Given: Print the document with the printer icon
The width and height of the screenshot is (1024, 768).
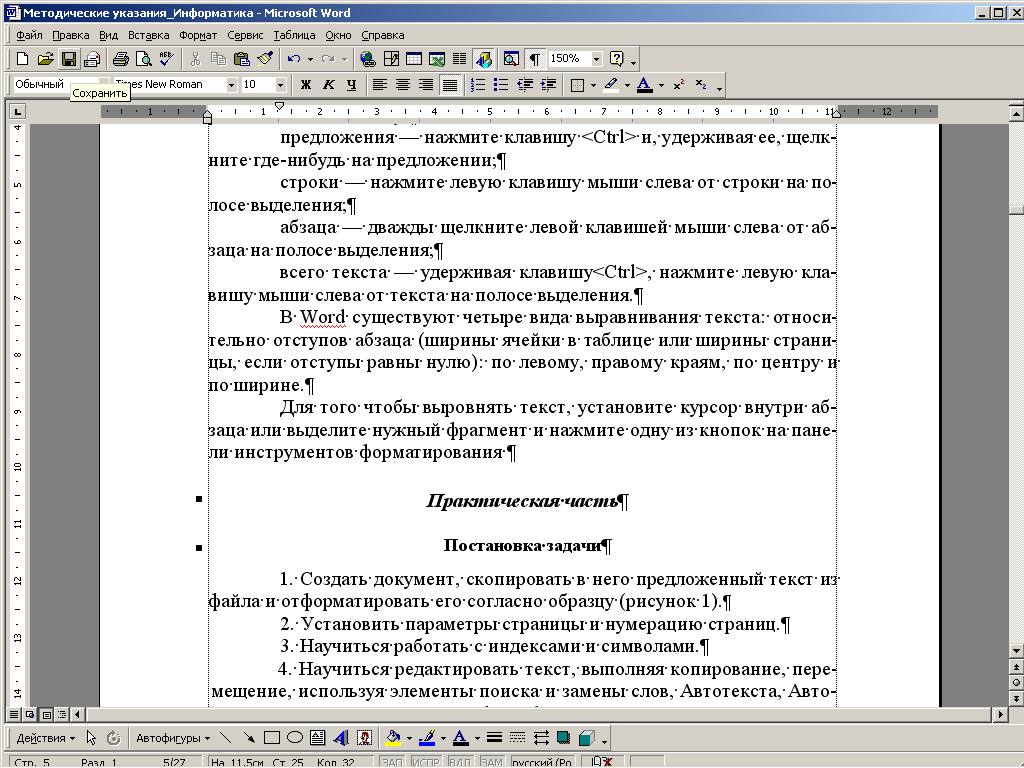Looking at the screenshot, I should click(120, 59).
